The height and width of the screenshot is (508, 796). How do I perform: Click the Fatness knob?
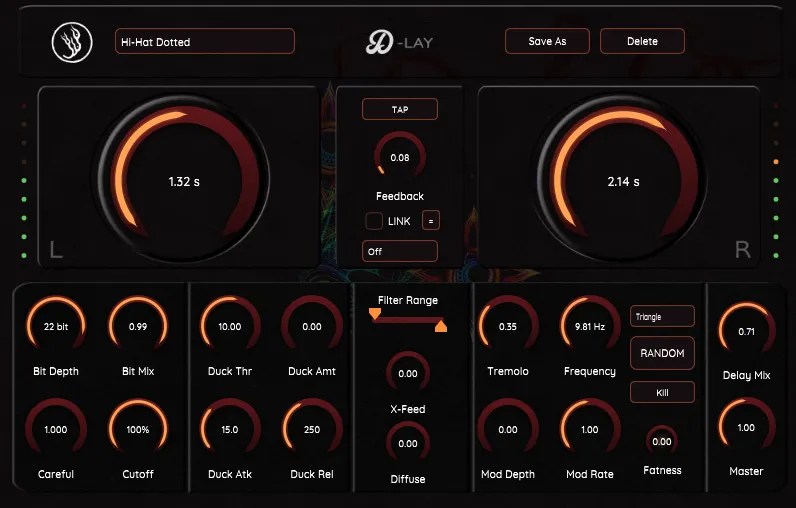(662, 441)
